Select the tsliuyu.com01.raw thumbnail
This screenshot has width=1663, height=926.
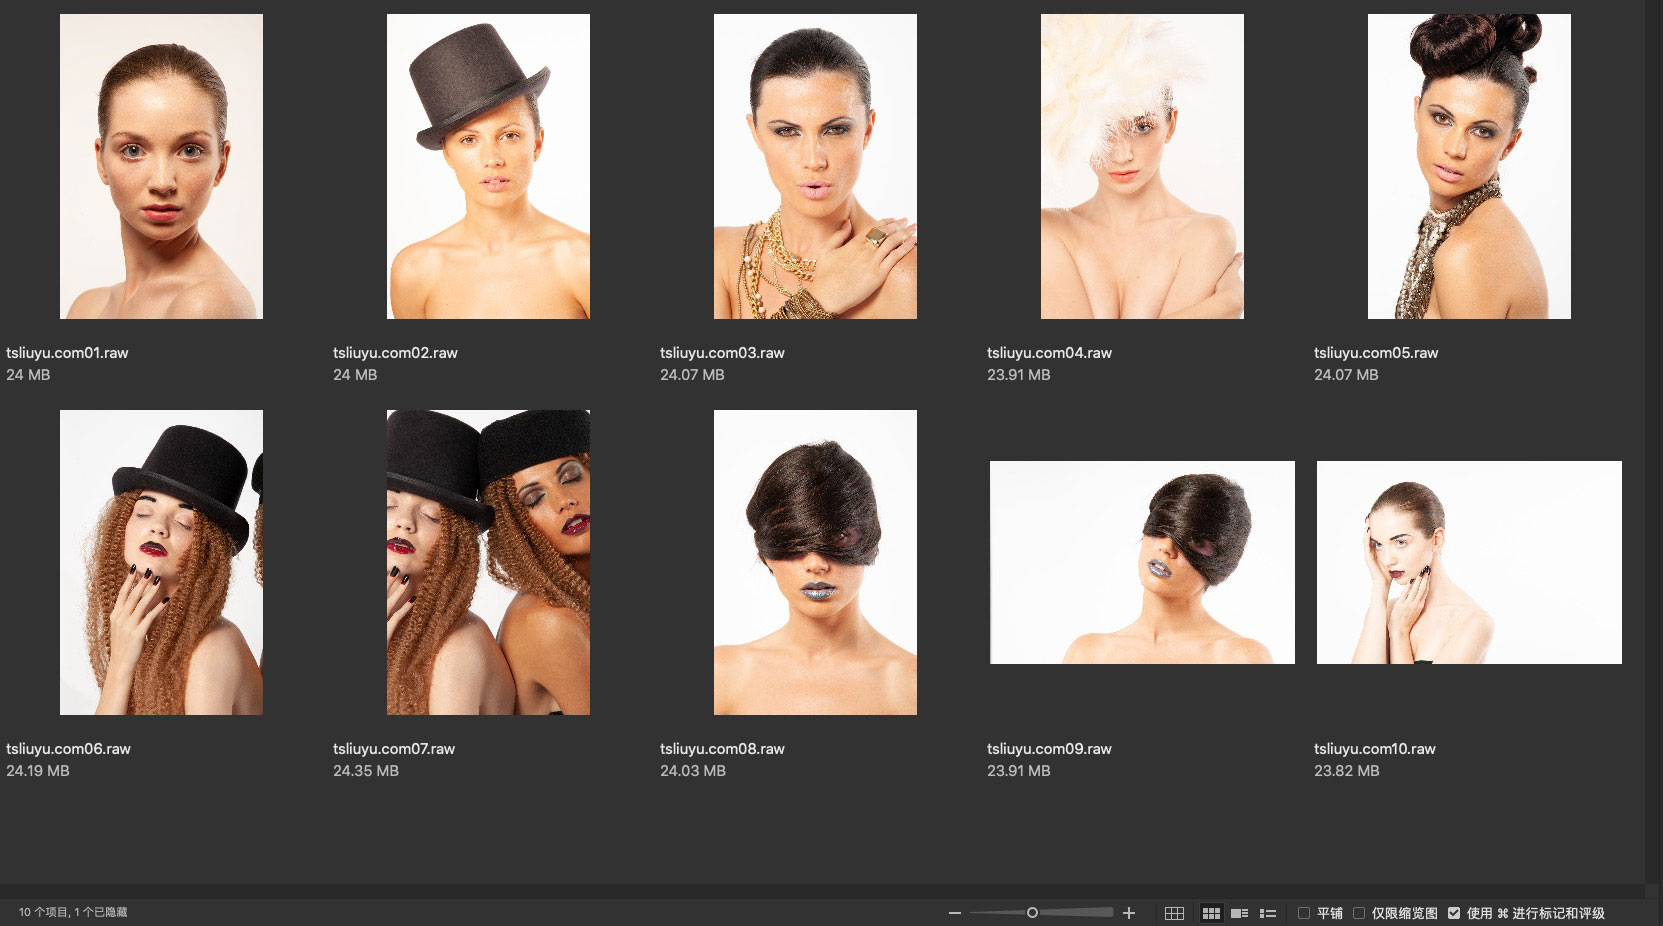pos(161,166)
